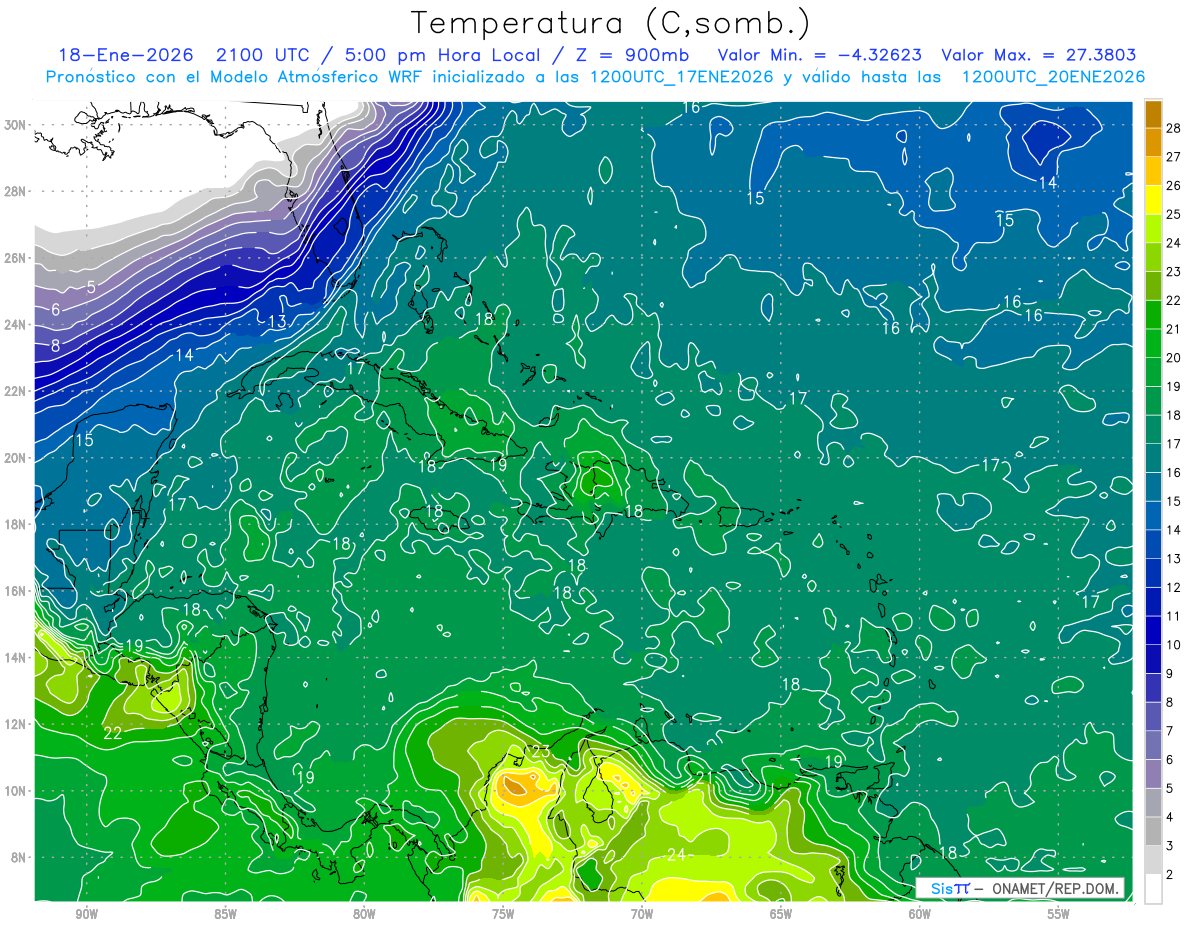Screen dimensions: 1200x927
Task: Click the SisTT ONAMET/REP.DOM. logo box
Action: (1019, 888)
